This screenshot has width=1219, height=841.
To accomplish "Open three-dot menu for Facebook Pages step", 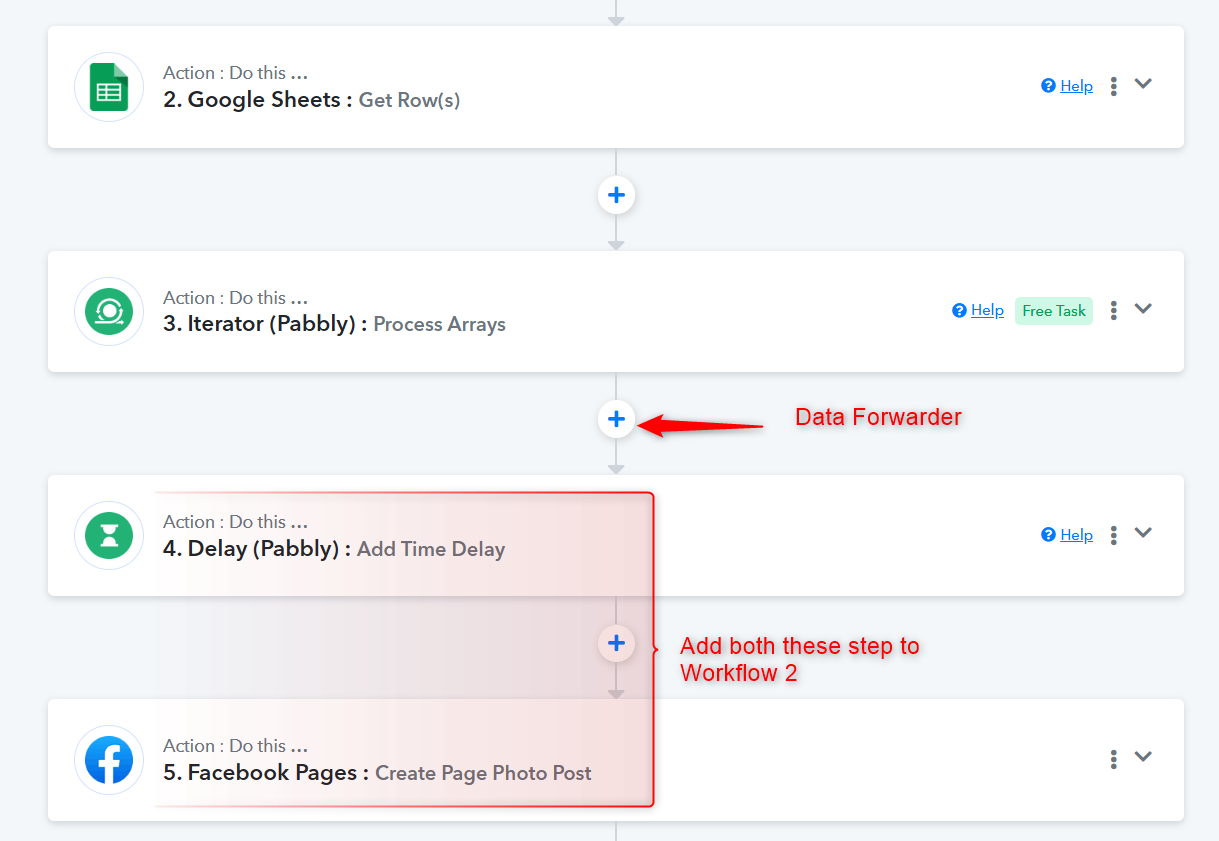I will [1113, 759].
